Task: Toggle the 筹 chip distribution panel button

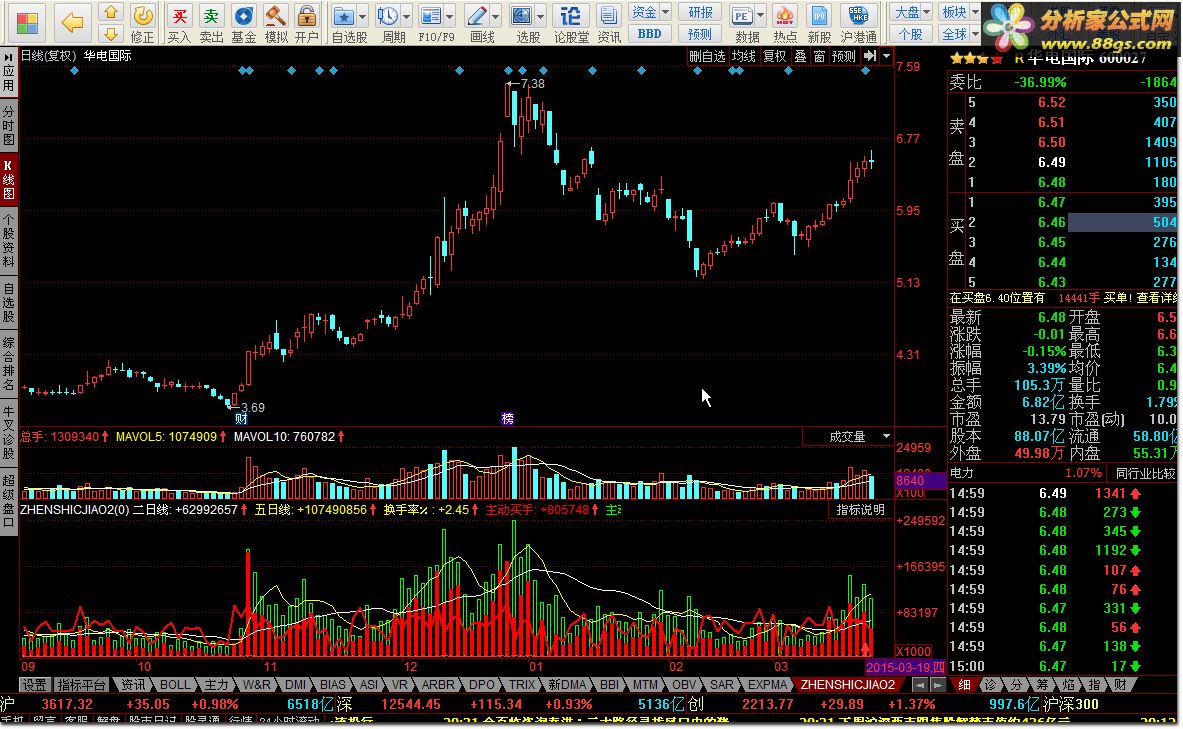Action: 1042,684
